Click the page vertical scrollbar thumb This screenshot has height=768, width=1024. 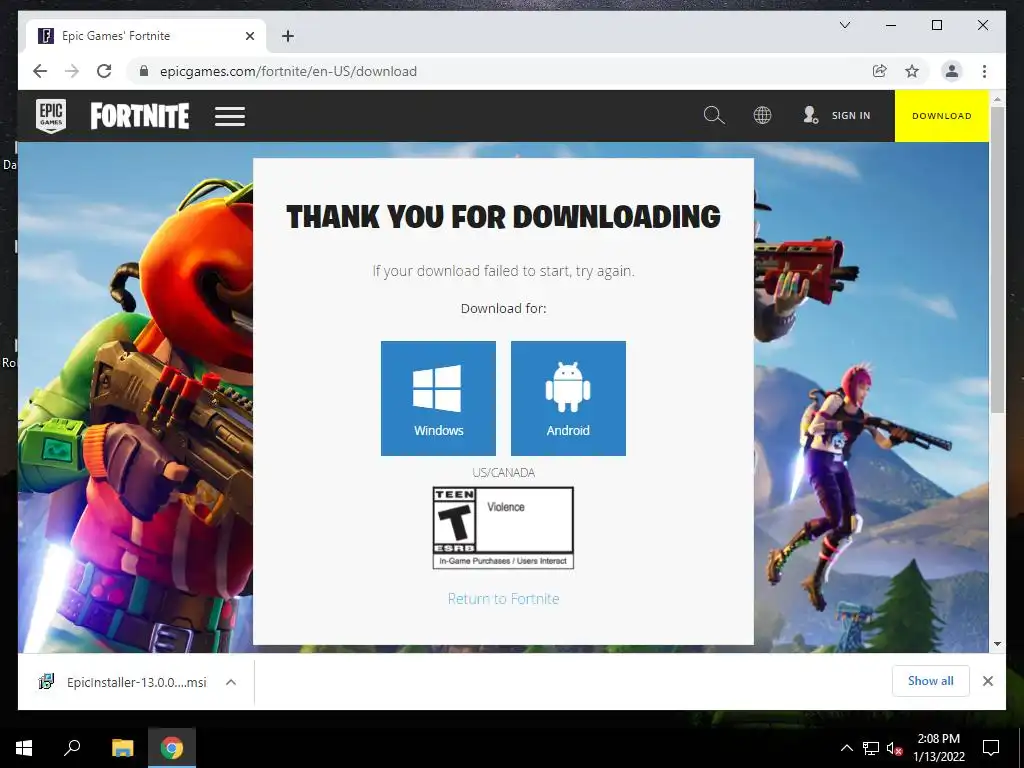[997, 260]
